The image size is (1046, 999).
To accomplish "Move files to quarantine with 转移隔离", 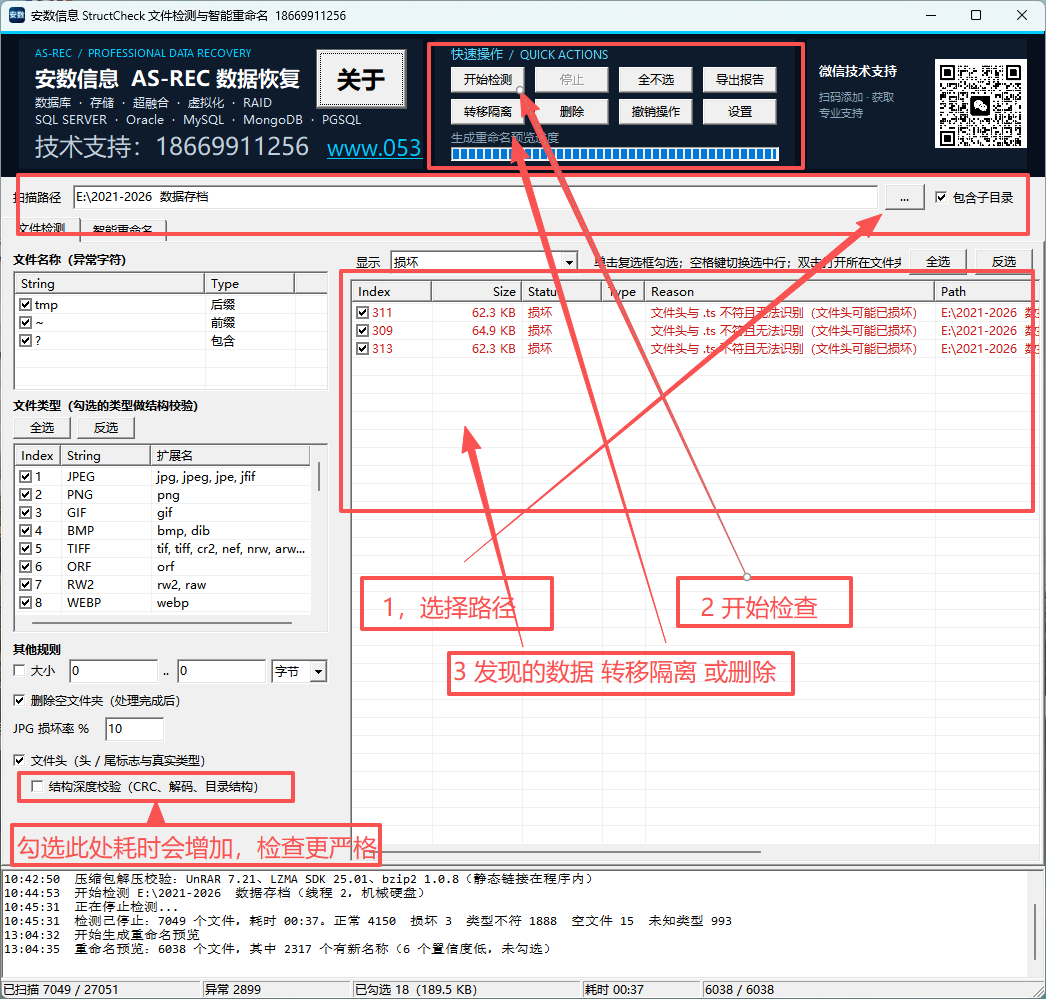I will [x=488, y=112].
